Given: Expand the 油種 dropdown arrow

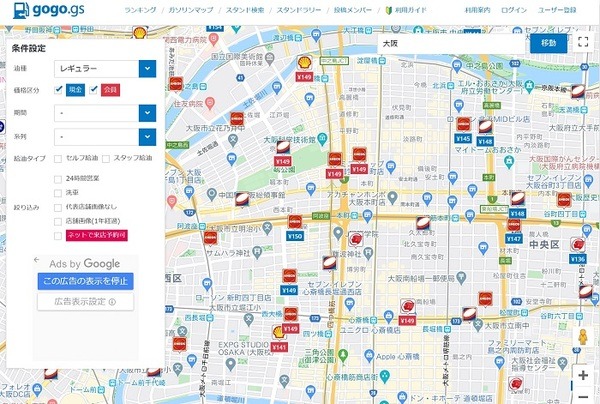Looking at the screenshot, I should click(147, 69).
